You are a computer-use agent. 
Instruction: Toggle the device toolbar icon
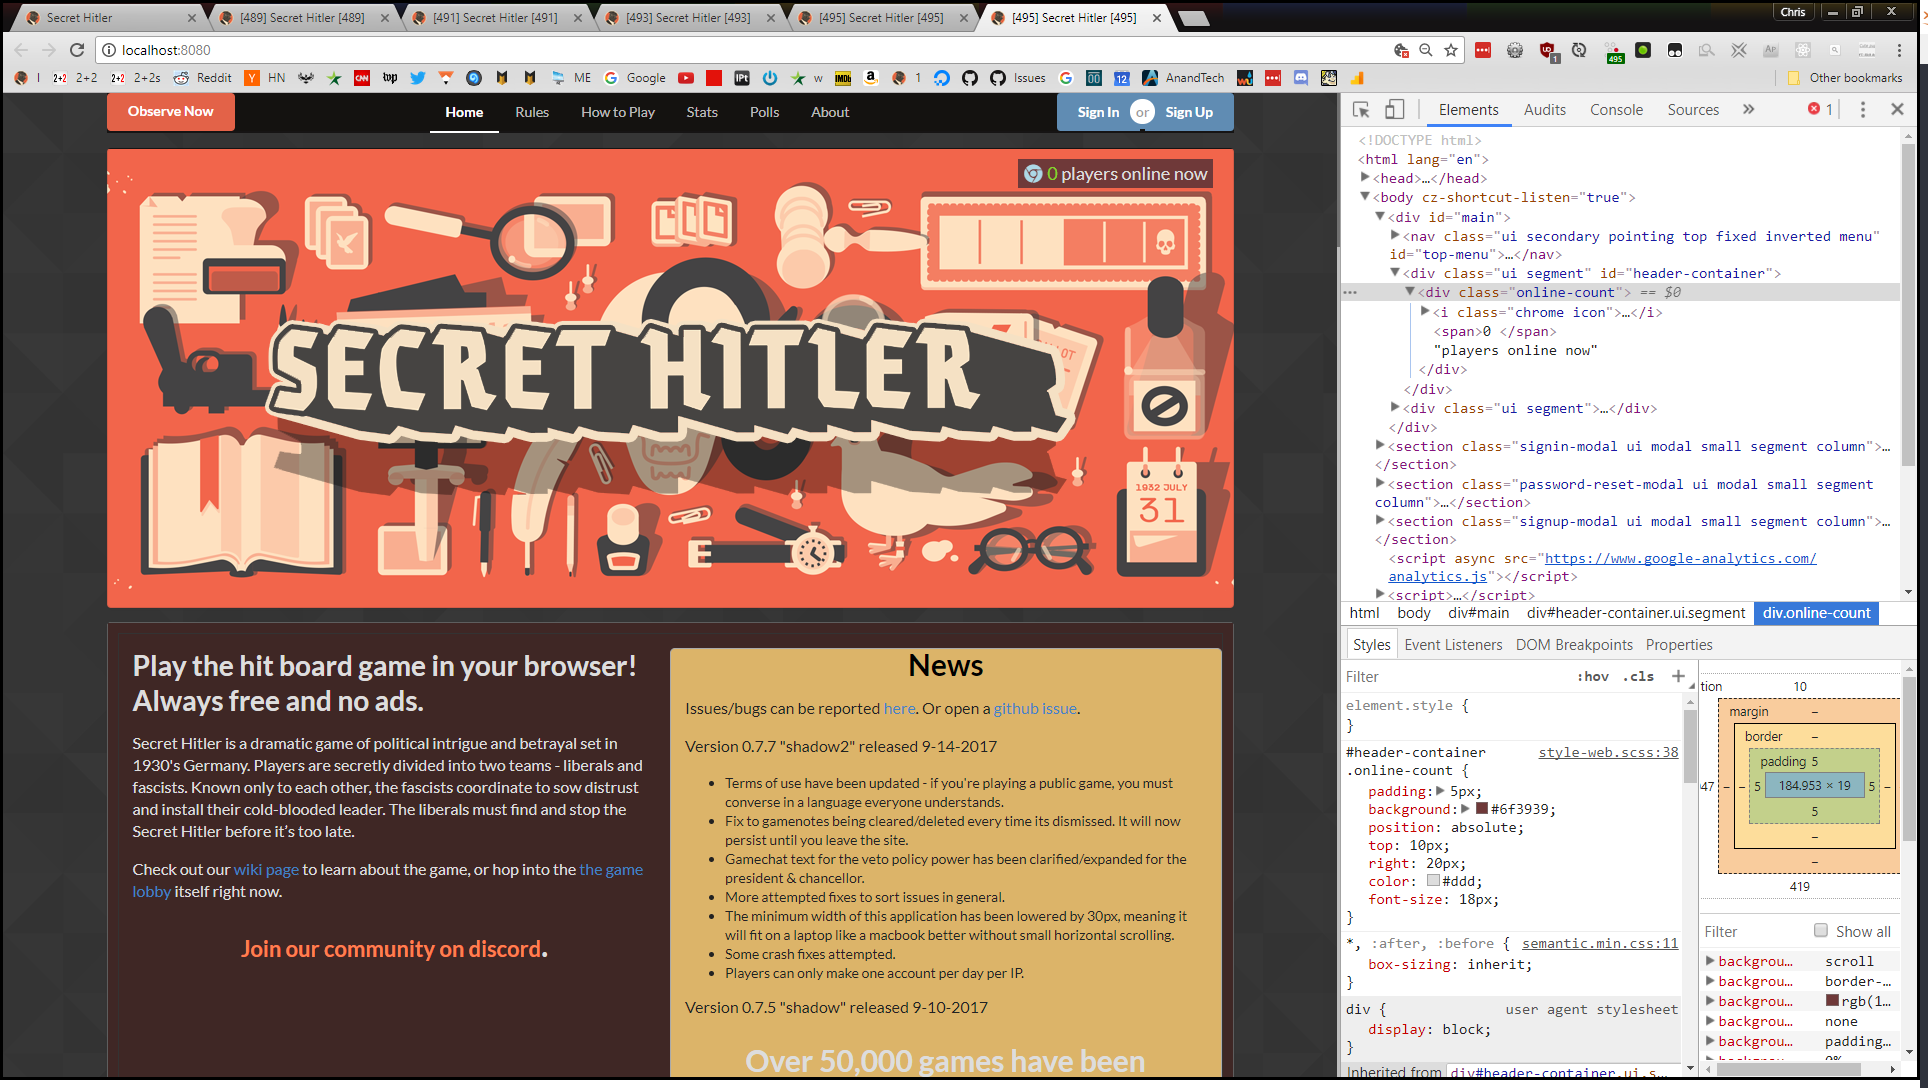[1394, 110]
